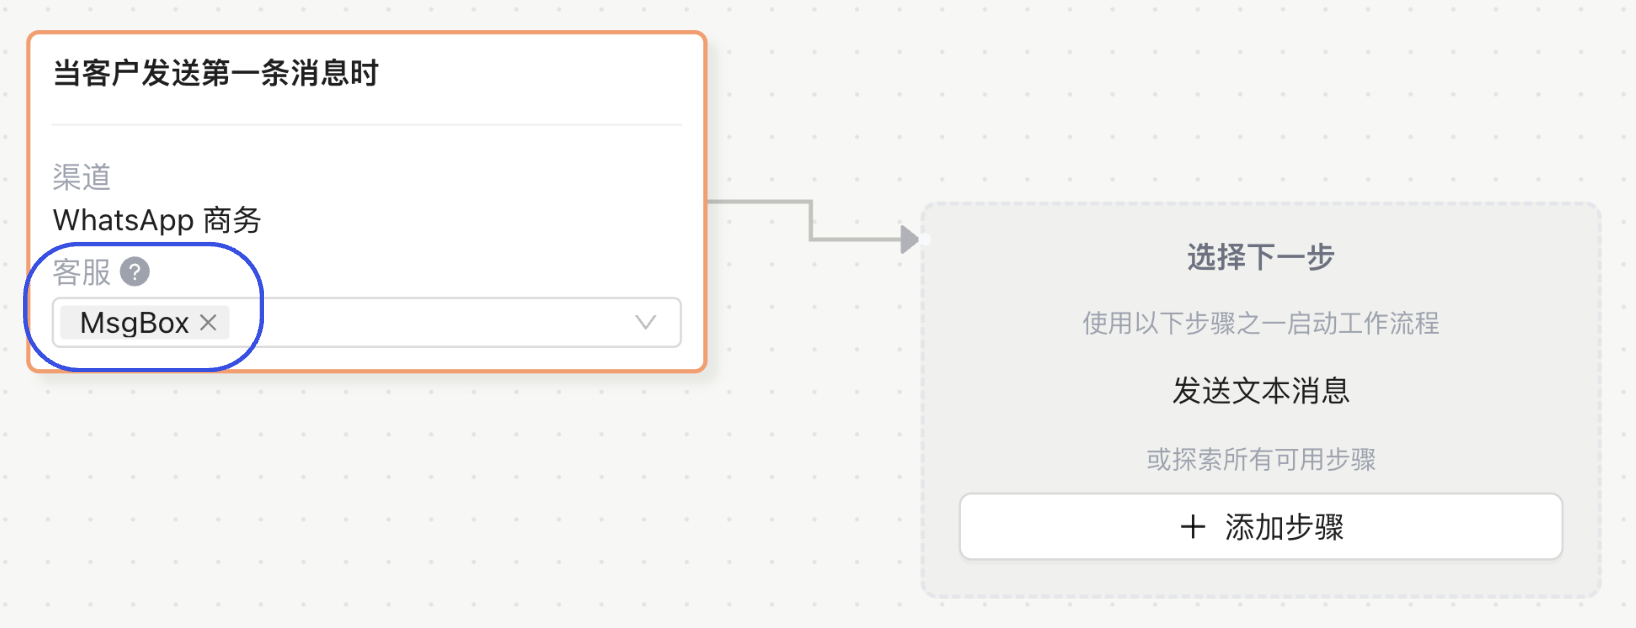The image size is (1636, 628).
Task: Open available step options via 或探索所有可用步骤
Action: click(x=1262, y=459)
